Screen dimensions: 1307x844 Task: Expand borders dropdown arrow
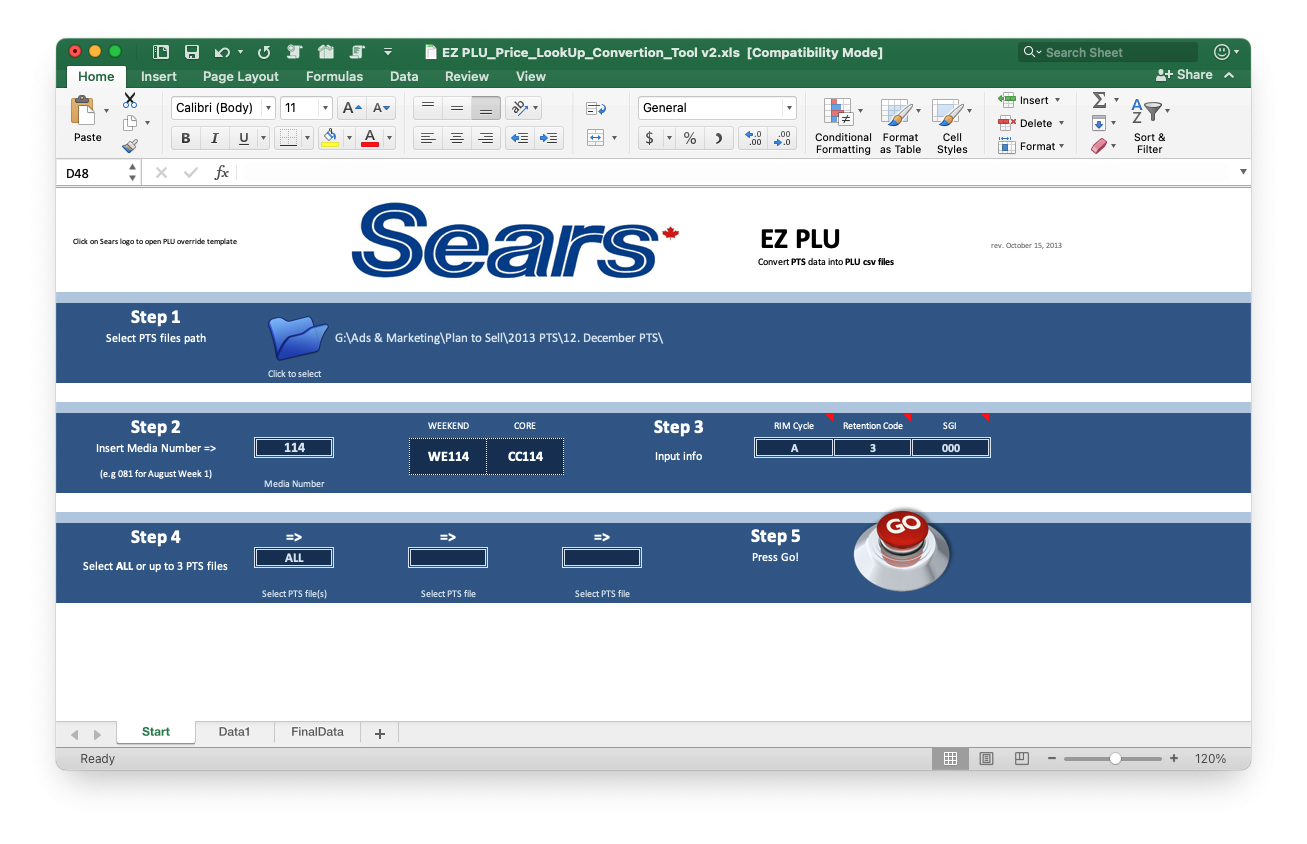tap(307, 139)
